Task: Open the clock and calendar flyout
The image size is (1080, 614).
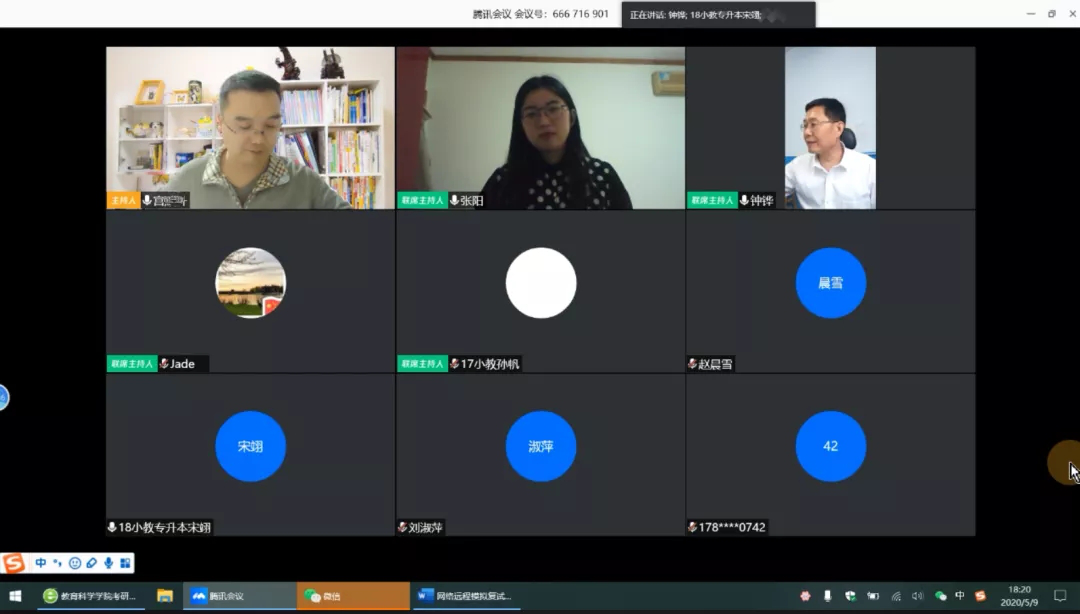Action: [1019, 596]
